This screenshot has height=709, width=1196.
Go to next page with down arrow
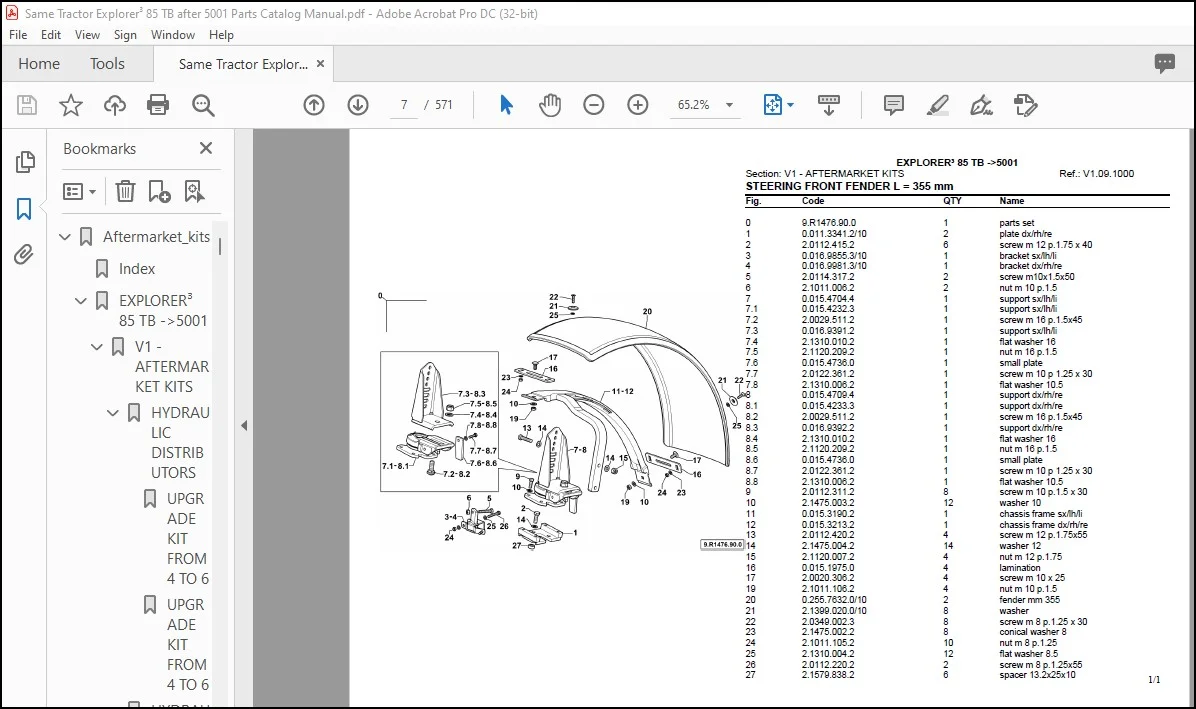pyautogui.click(x=358, y=105)
